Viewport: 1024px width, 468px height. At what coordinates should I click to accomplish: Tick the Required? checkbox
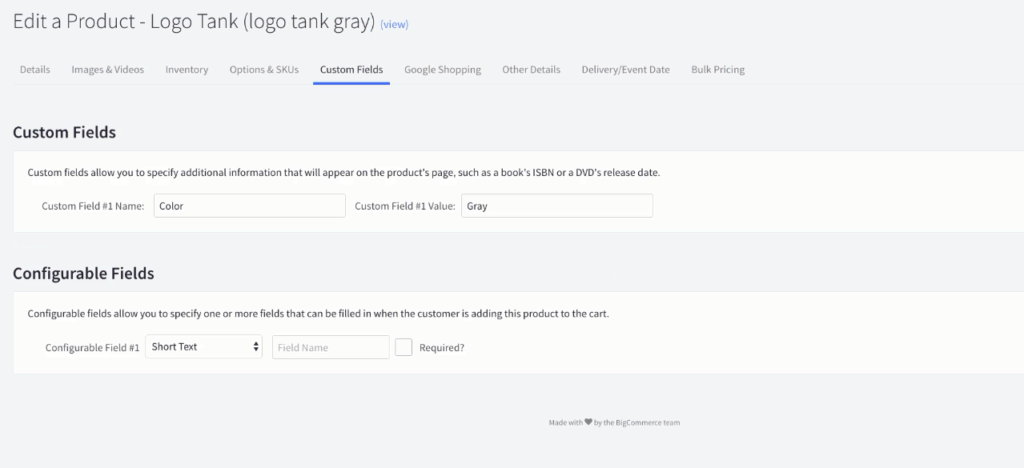point(404,347)
